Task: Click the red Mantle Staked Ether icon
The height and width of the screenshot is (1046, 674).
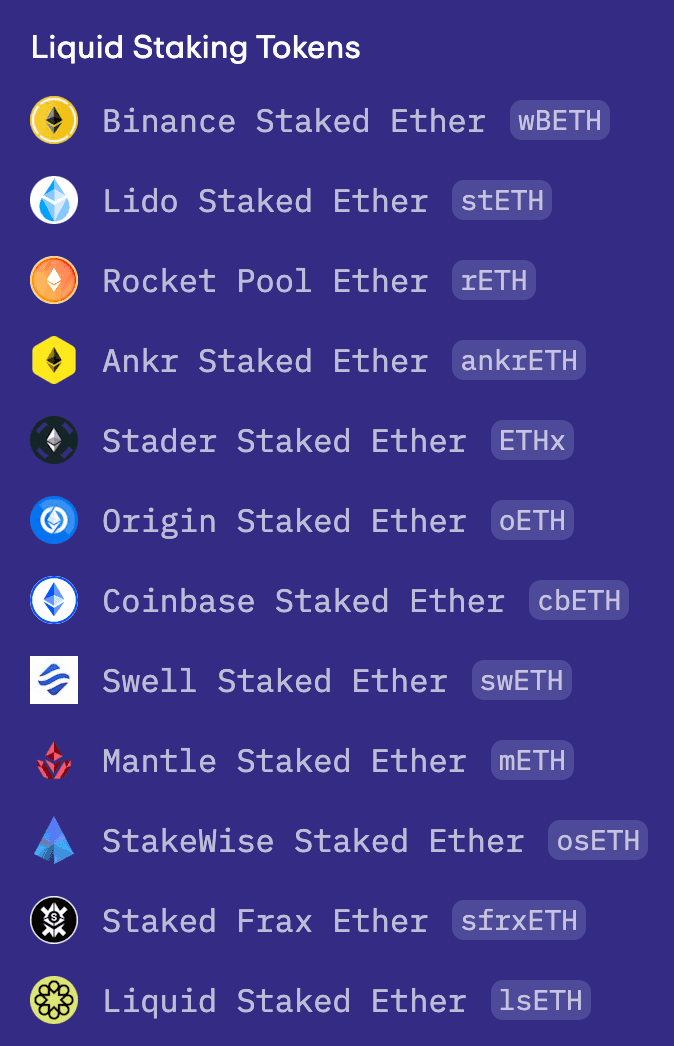Action: (54, 761)
